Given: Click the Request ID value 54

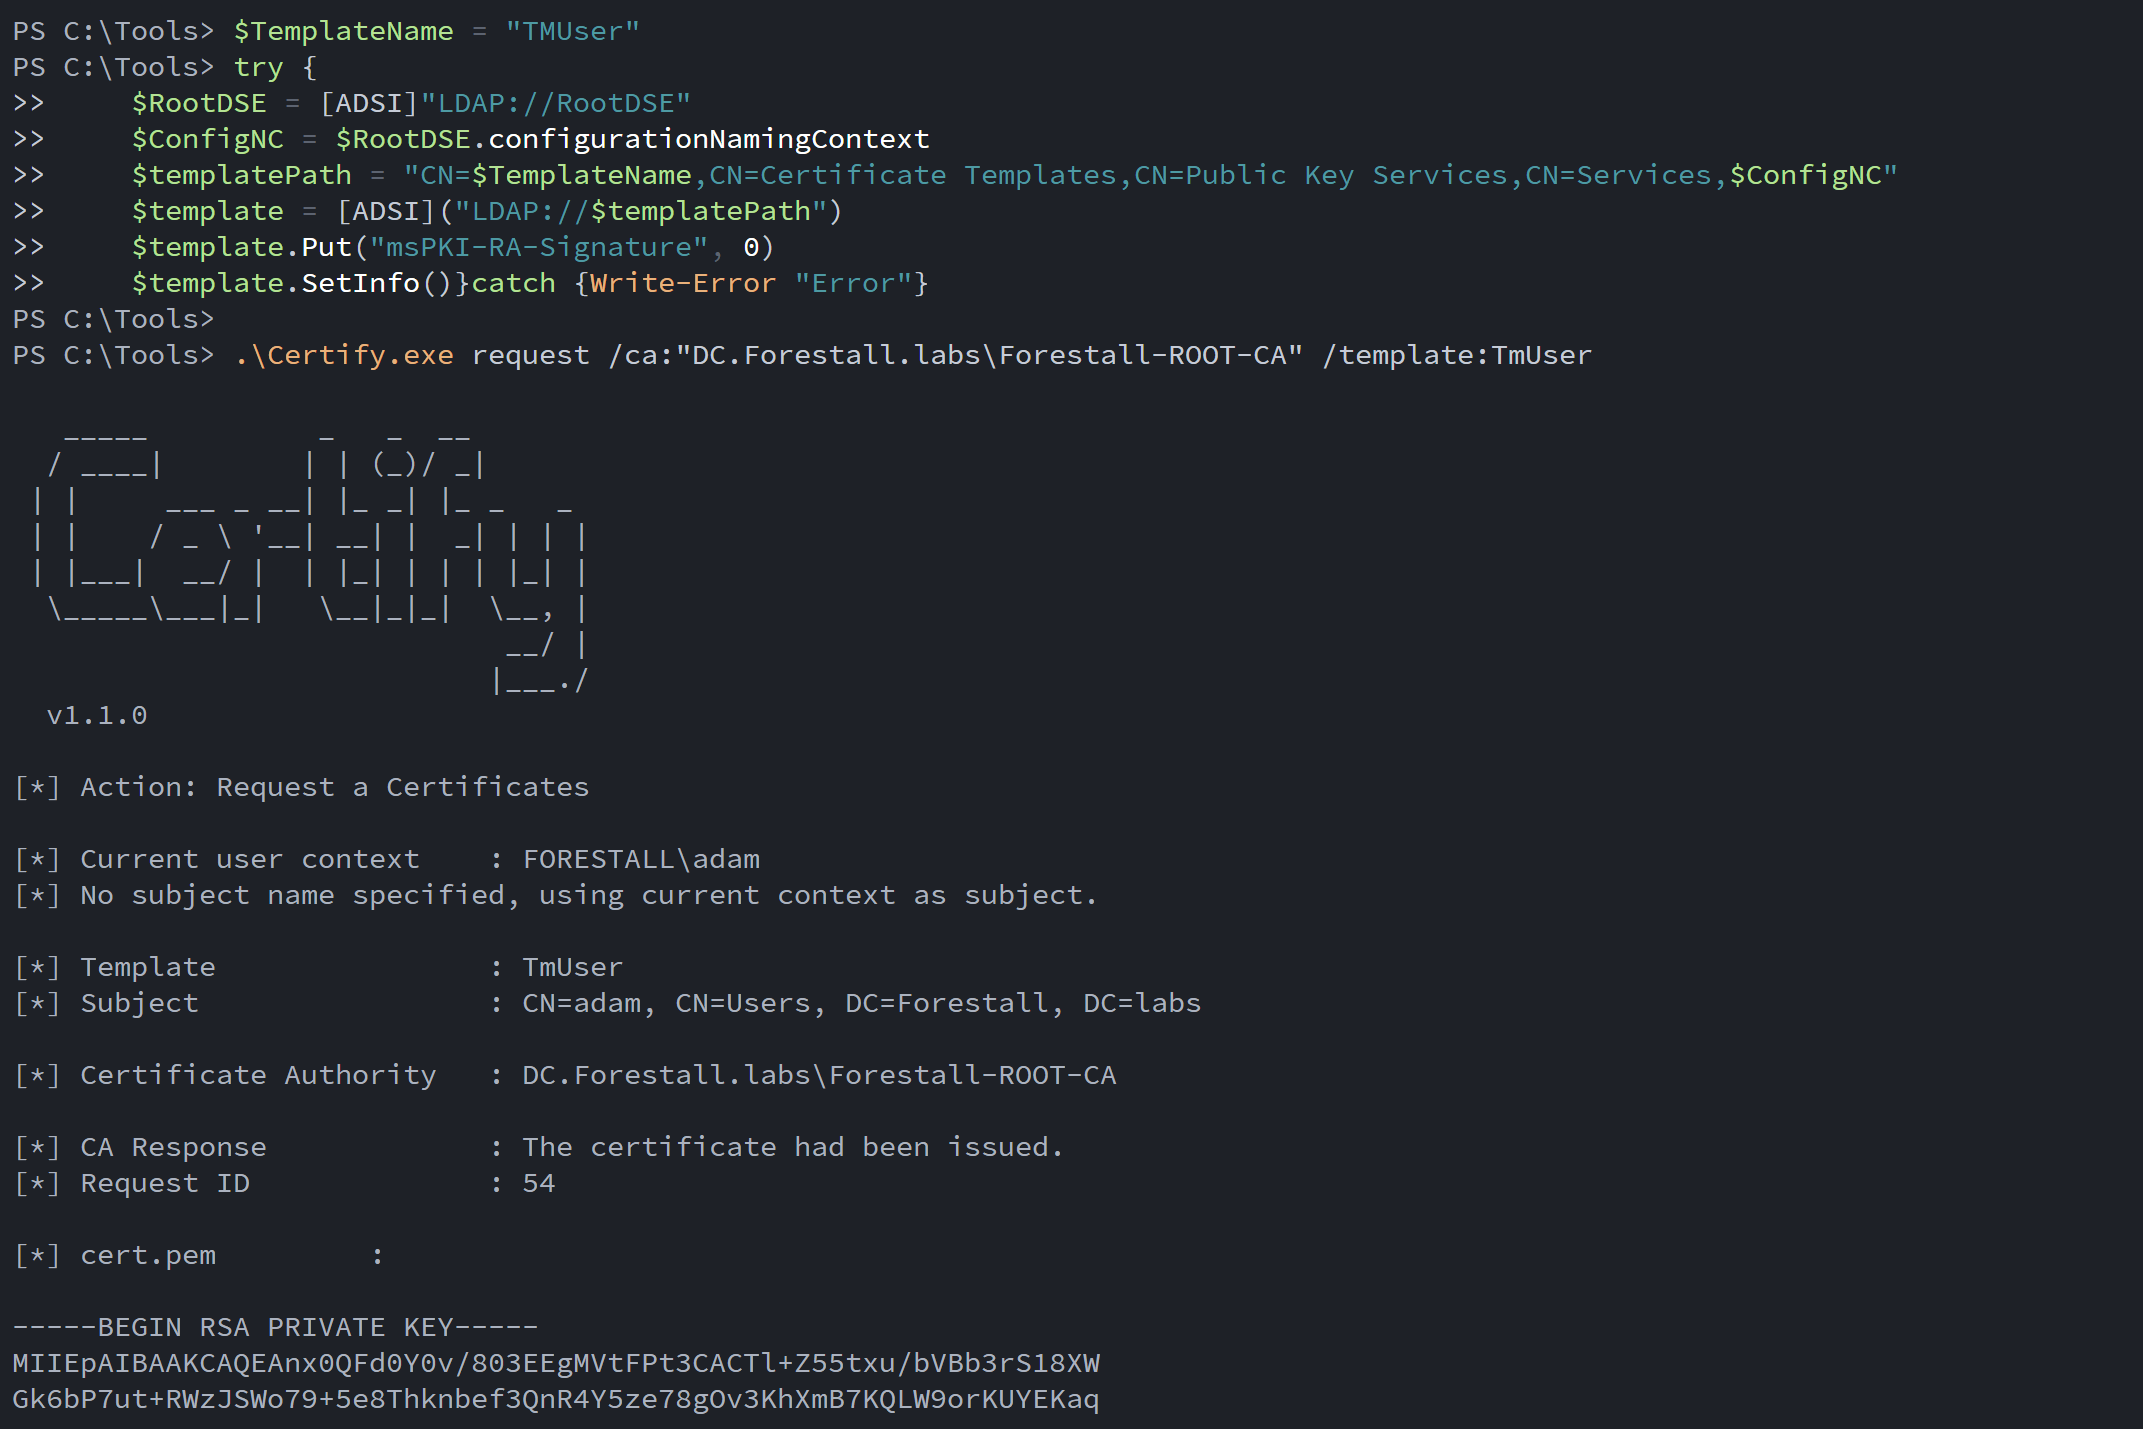Looking at the screenshot, I should 538,1183.
